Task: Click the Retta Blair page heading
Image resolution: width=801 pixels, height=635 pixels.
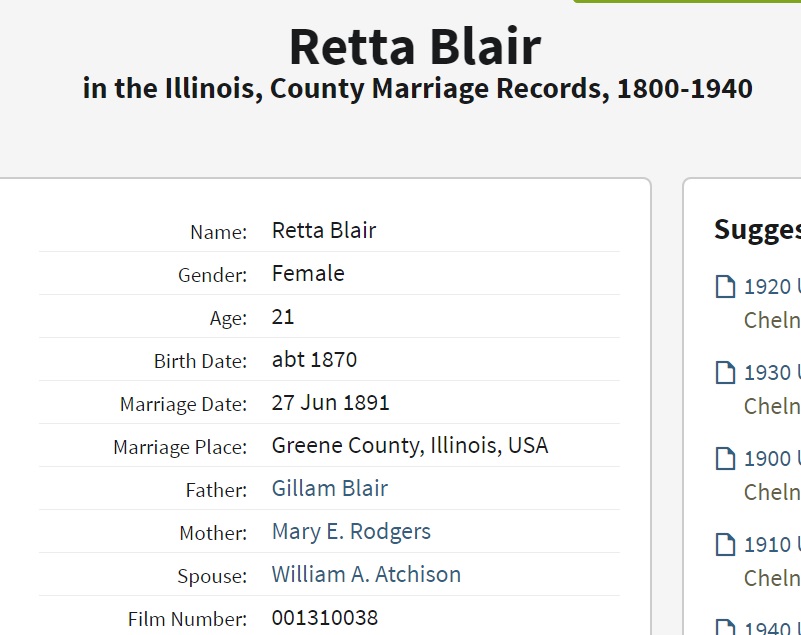Action: pos(415,46)
